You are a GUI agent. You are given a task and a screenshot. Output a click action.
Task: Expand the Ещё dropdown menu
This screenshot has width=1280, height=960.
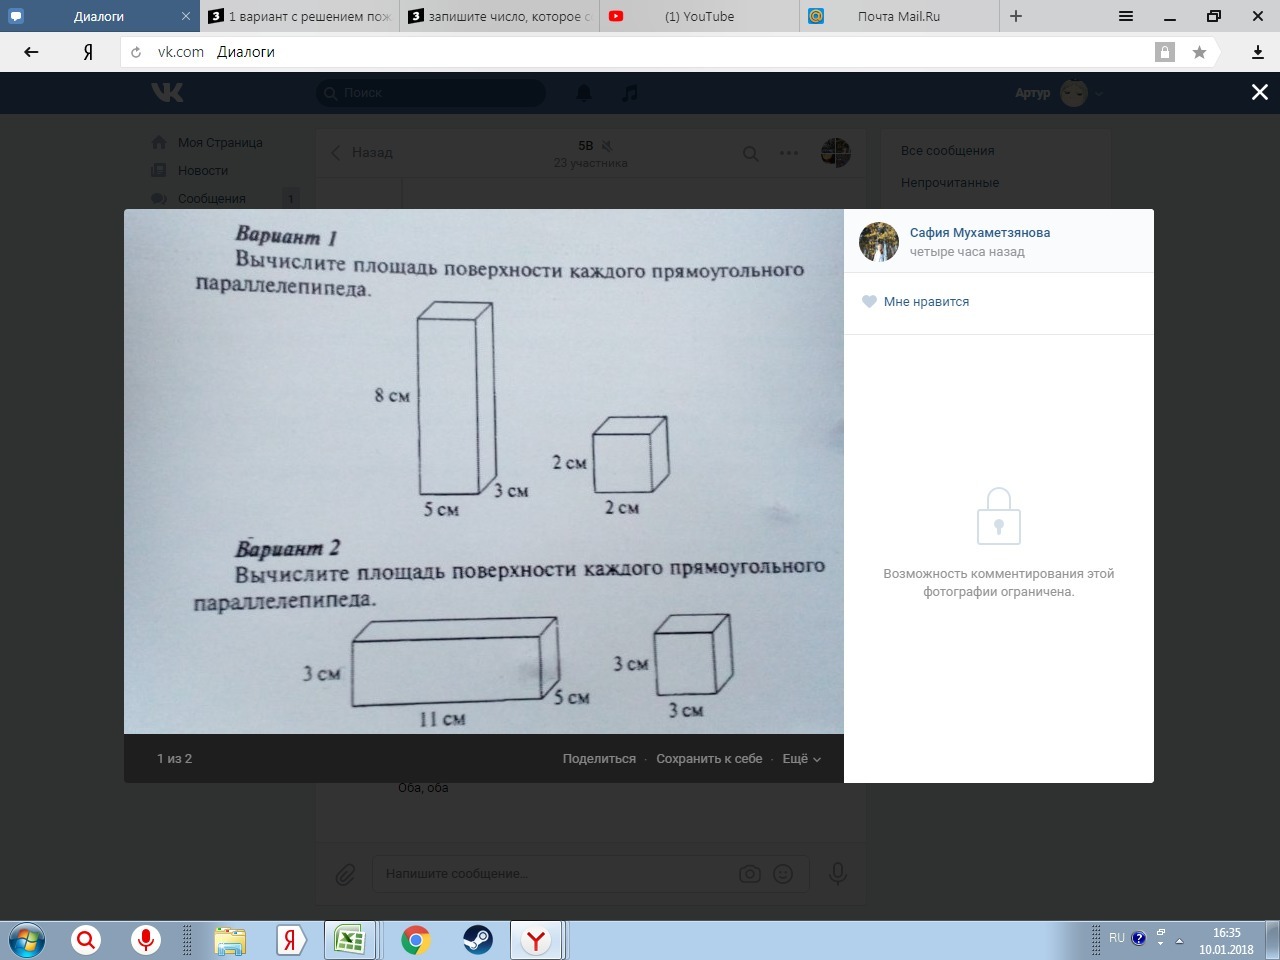pos(801,759)
